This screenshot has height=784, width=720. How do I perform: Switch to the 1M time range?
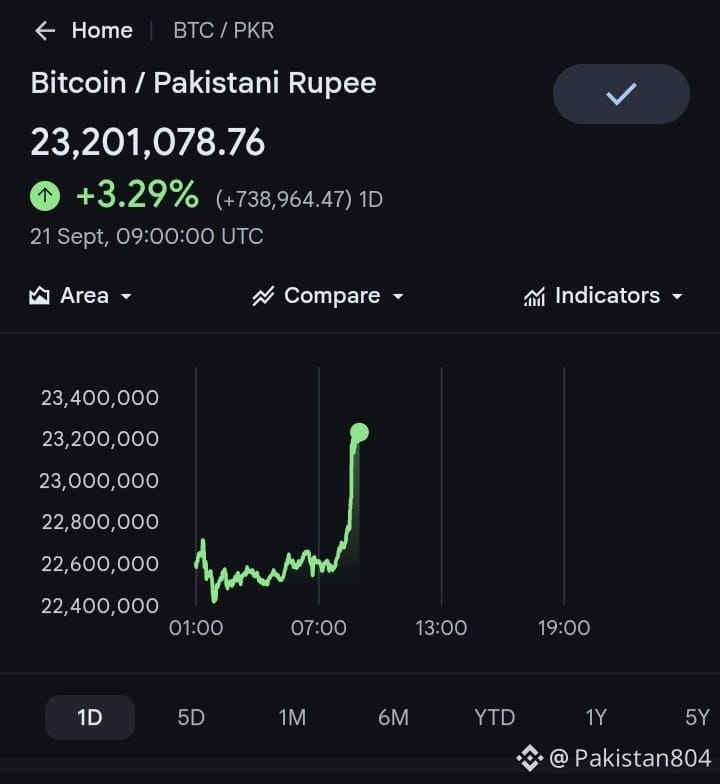click(x=292, y=718)
